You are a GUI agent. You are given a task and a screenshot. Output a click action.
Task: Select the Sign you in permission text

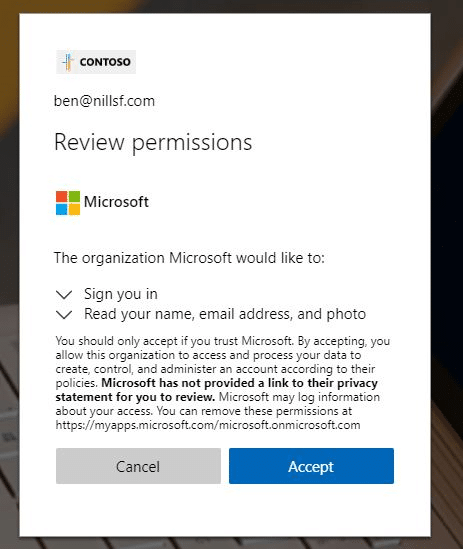tap(121, 294)
